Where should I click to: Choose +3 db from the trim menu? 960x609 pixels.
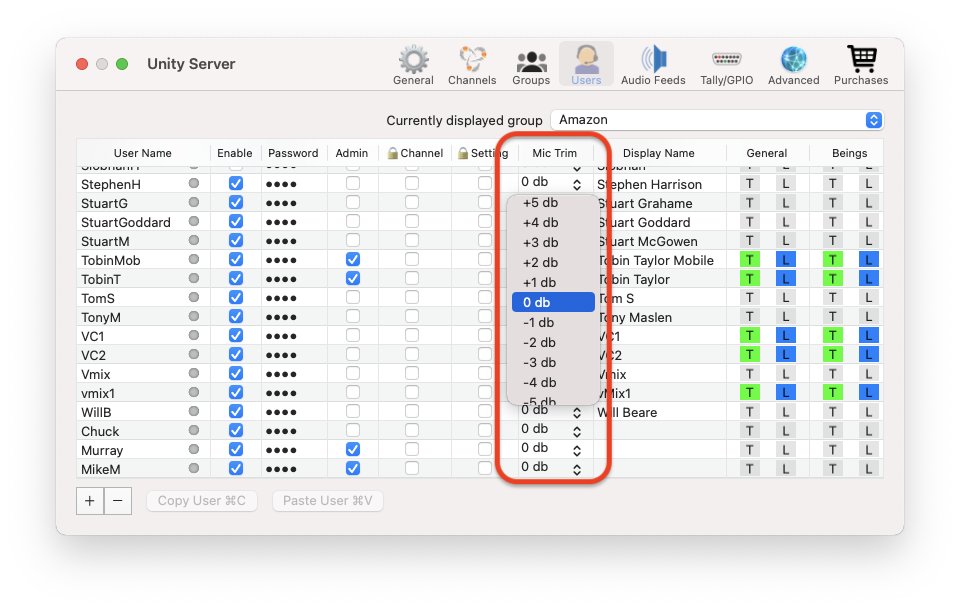[553, 242]
